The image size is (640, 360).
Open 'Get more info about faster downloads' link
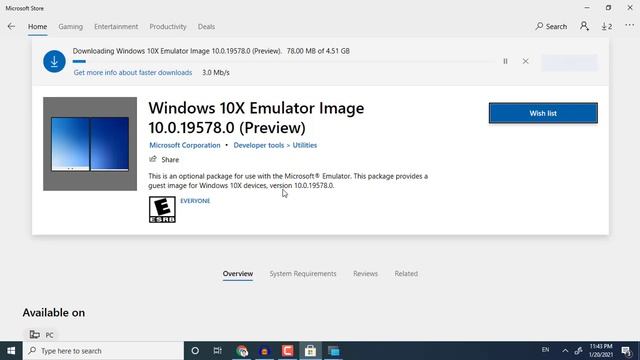click(x=133, y=73)
